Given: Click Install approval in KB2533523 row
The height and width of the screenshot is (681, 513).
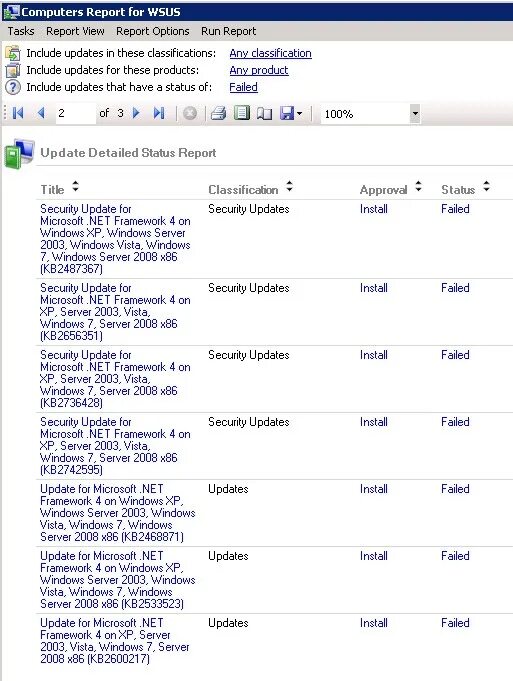Looking at the screenshot, I should click(374, 556).
